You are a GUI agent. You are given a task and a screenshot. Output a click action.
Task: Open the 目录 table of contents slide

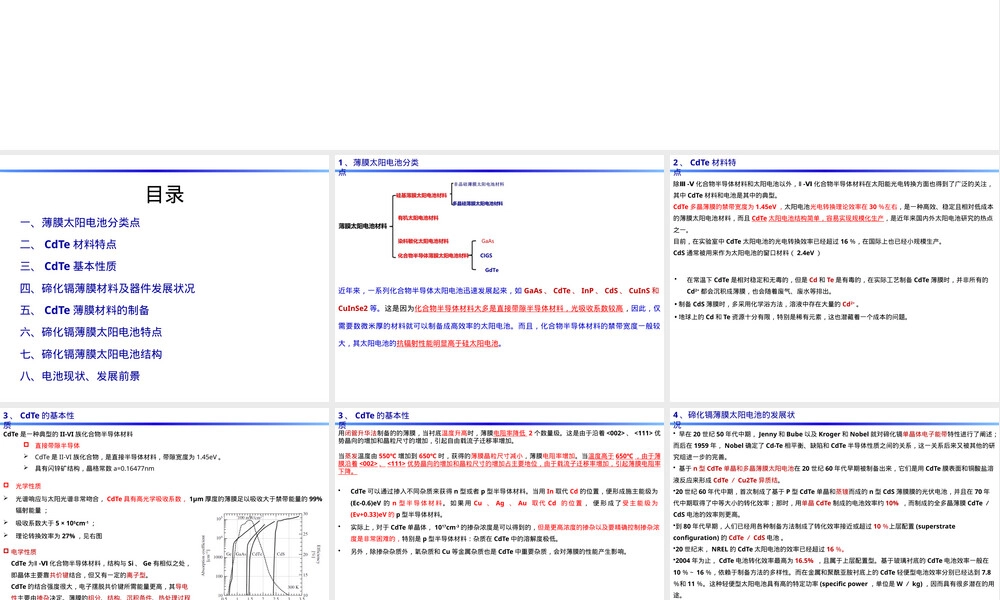(164, 279)
